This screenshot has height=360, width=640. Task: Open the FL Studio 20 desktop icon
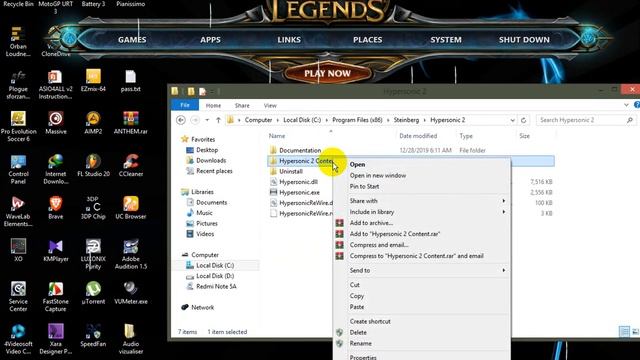pyautogui.click(x=93, y=166)
